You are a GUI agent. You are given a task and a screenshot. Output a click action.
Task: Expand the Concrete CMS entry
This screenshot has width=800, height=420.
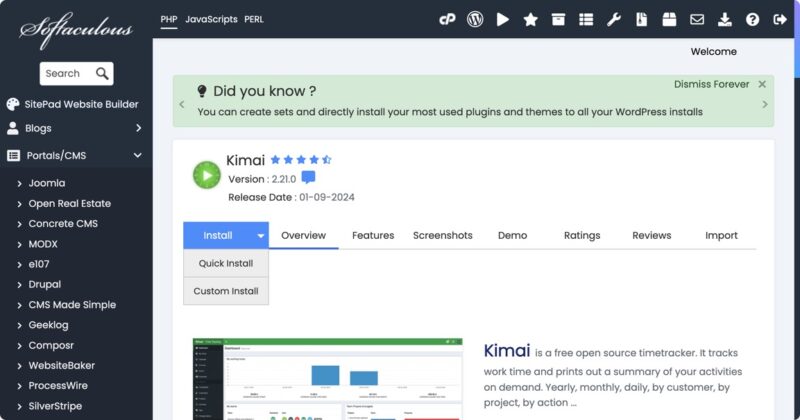[19, 224]
